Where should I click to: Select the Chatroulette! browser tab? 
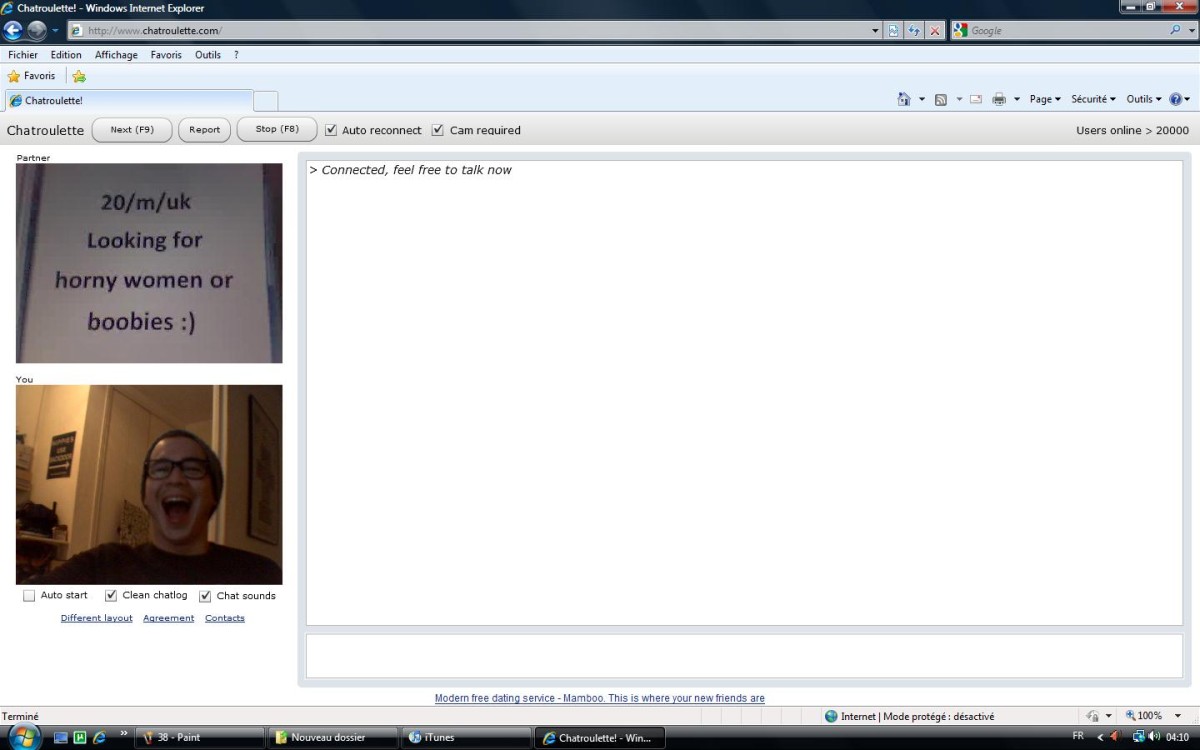tap(129, 100)
